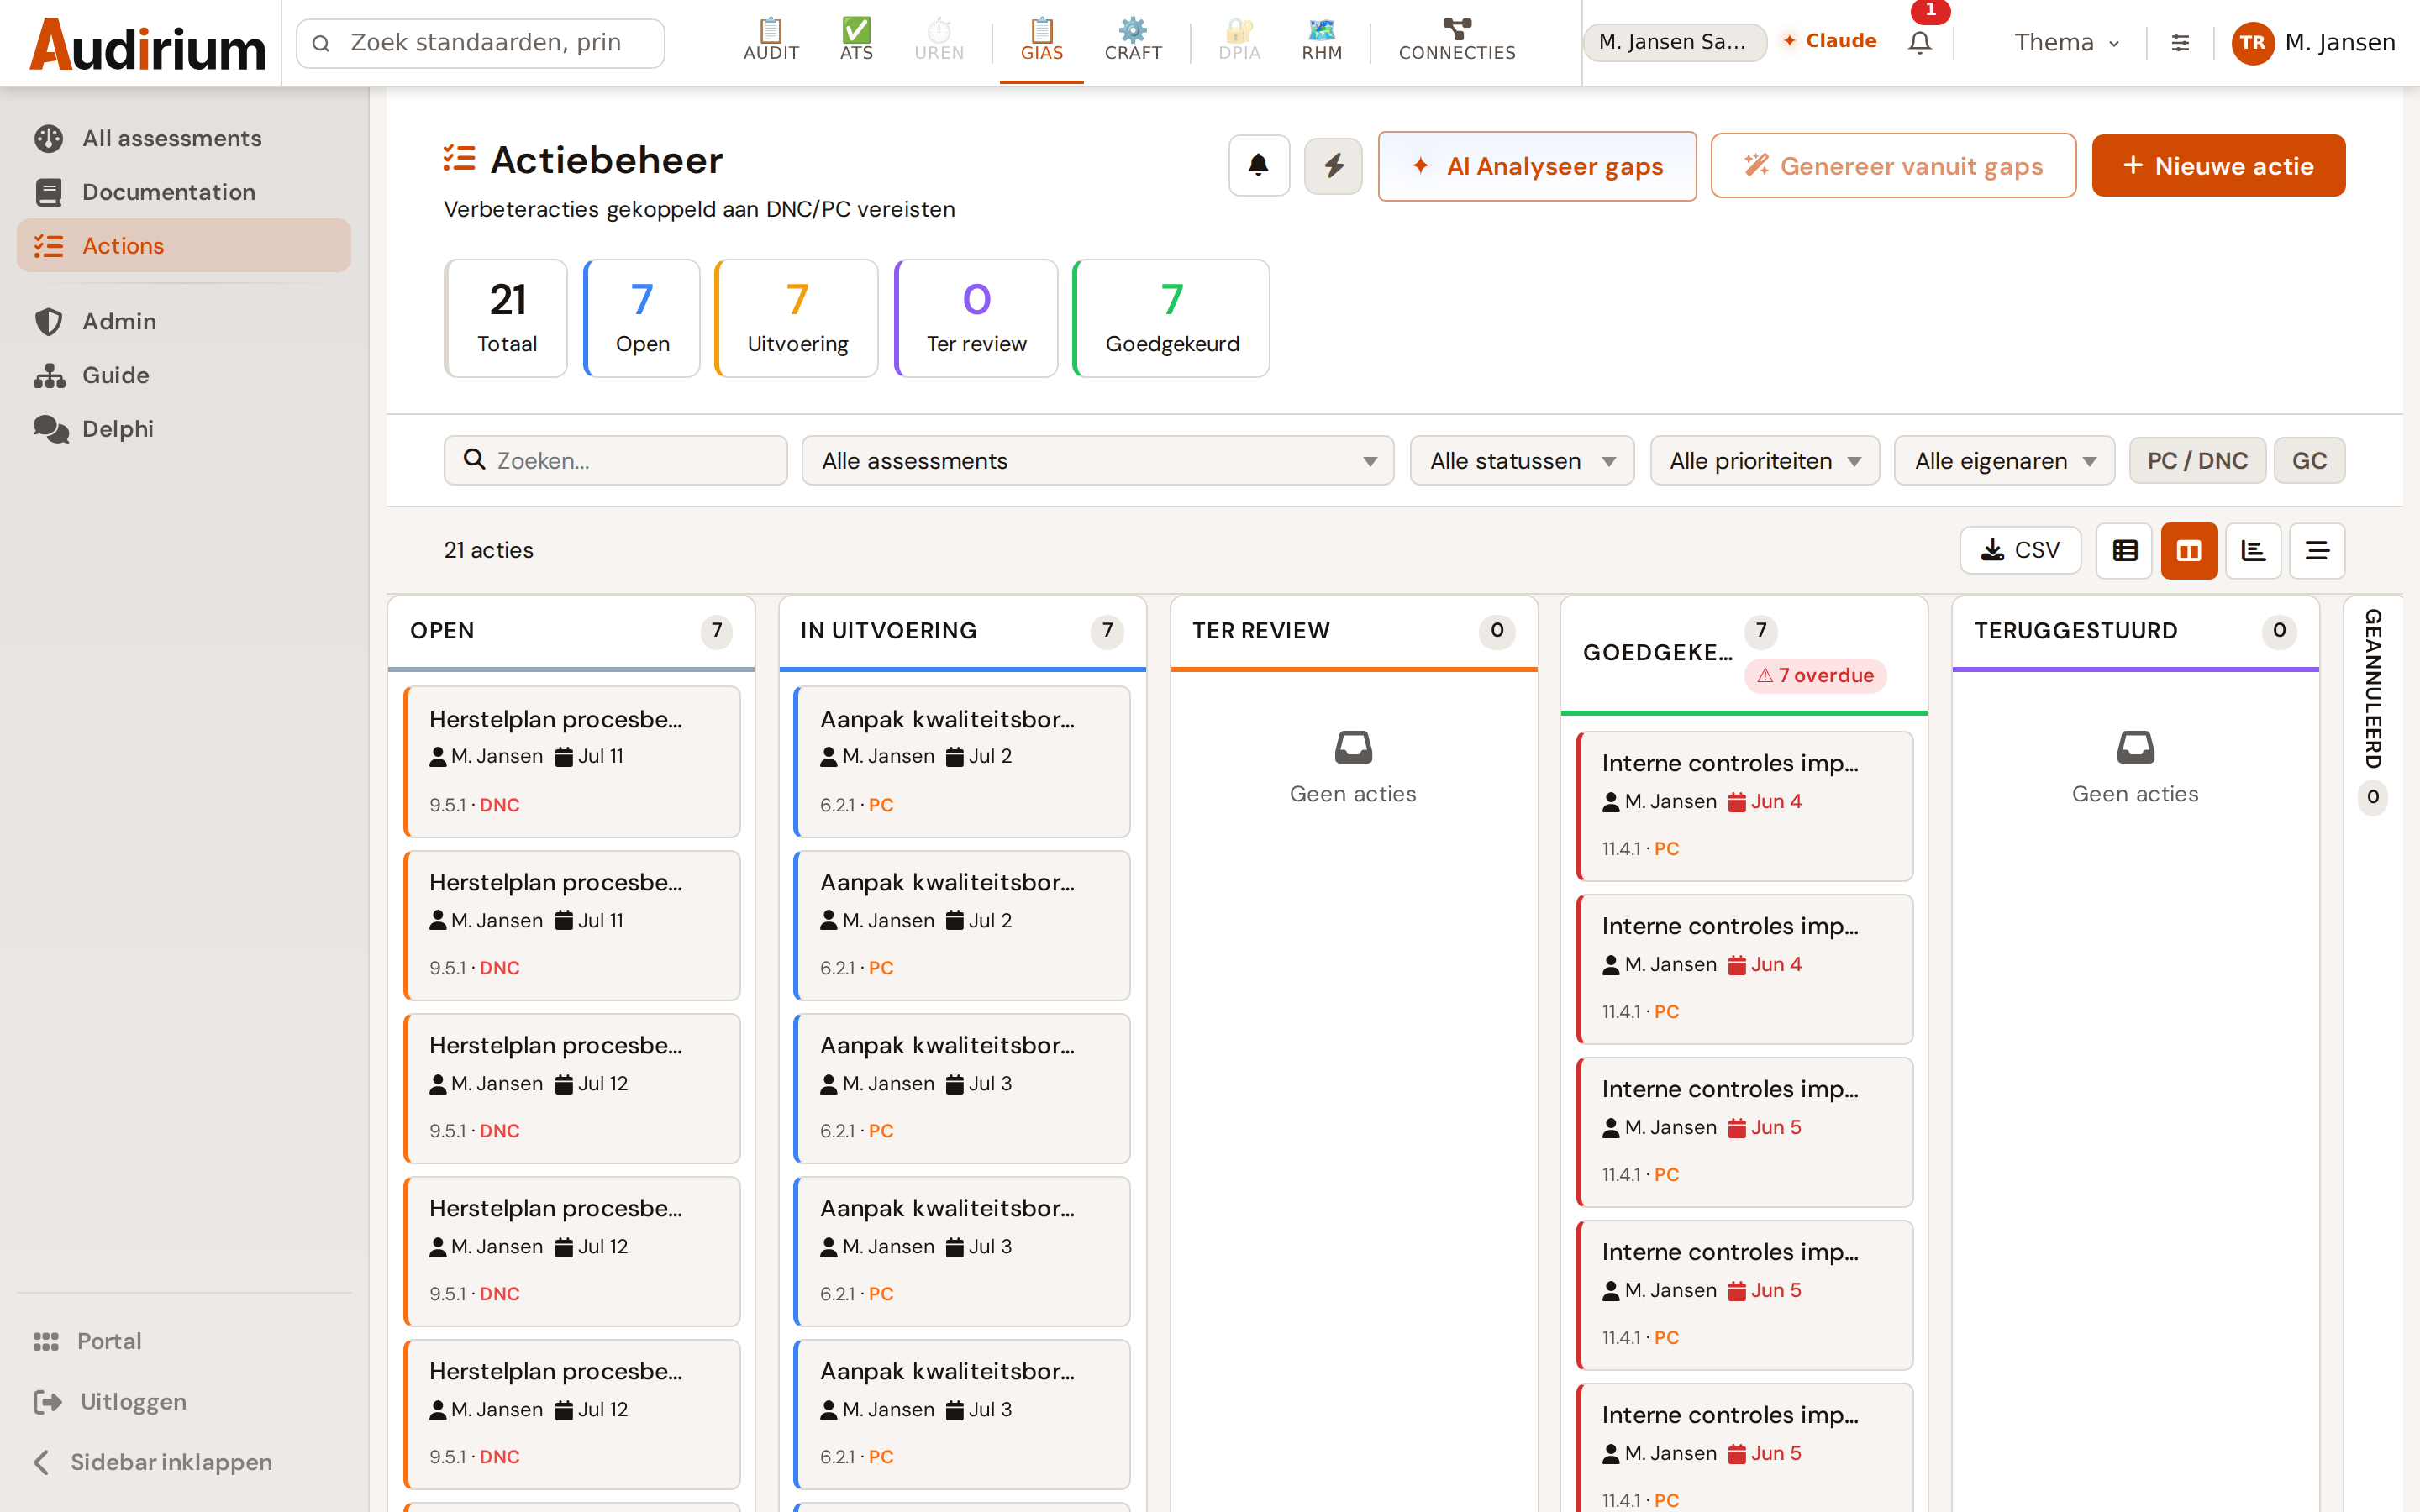The image size is (2420, 1512).
Task: Switch to kanban board view
Action: tap(2188, 550)
